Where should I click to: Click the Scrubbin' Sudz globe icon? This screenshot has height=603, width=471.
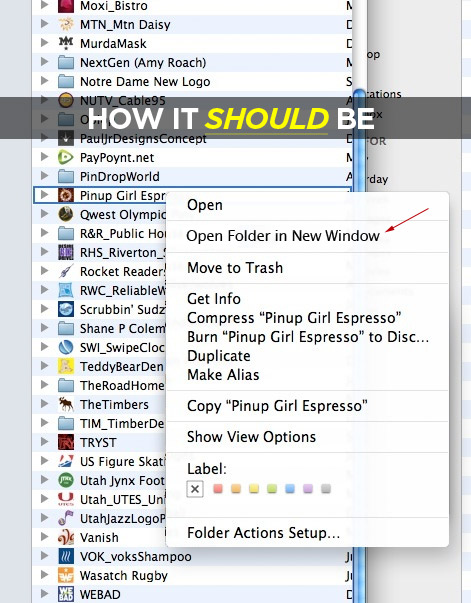[66, 309]
